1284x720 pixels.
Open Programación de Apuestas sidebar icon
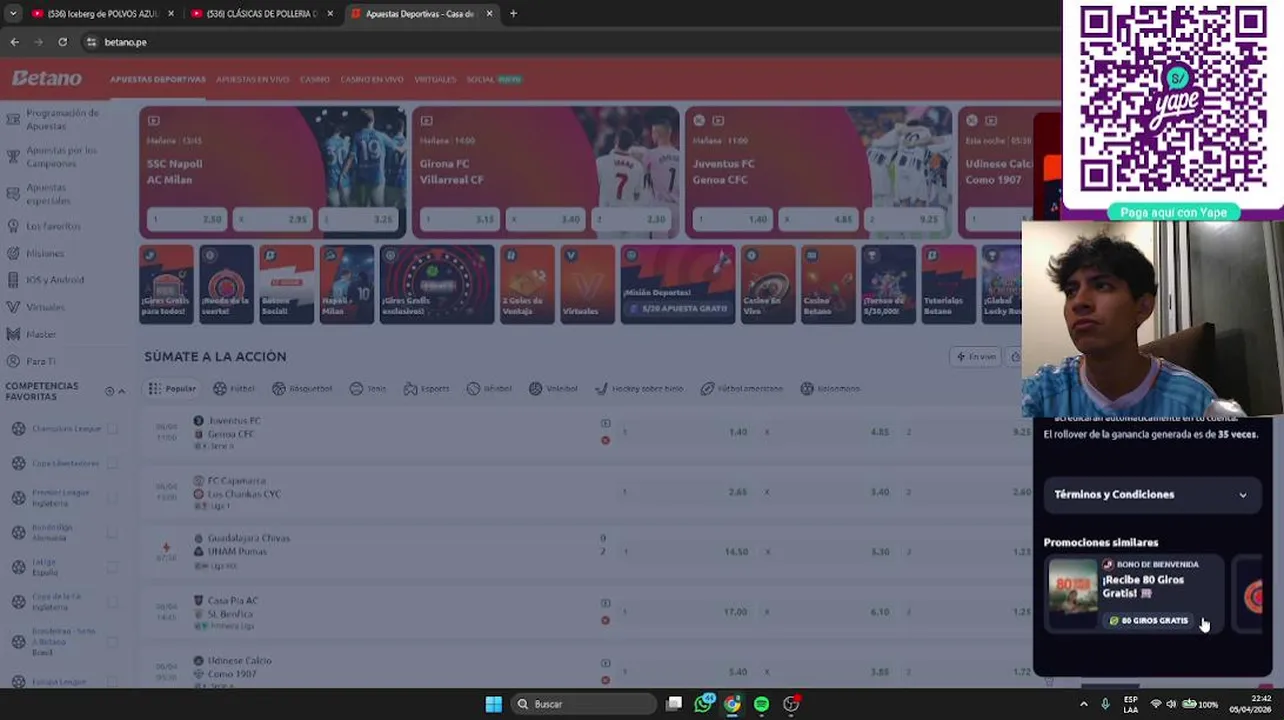tap(13, 119)
